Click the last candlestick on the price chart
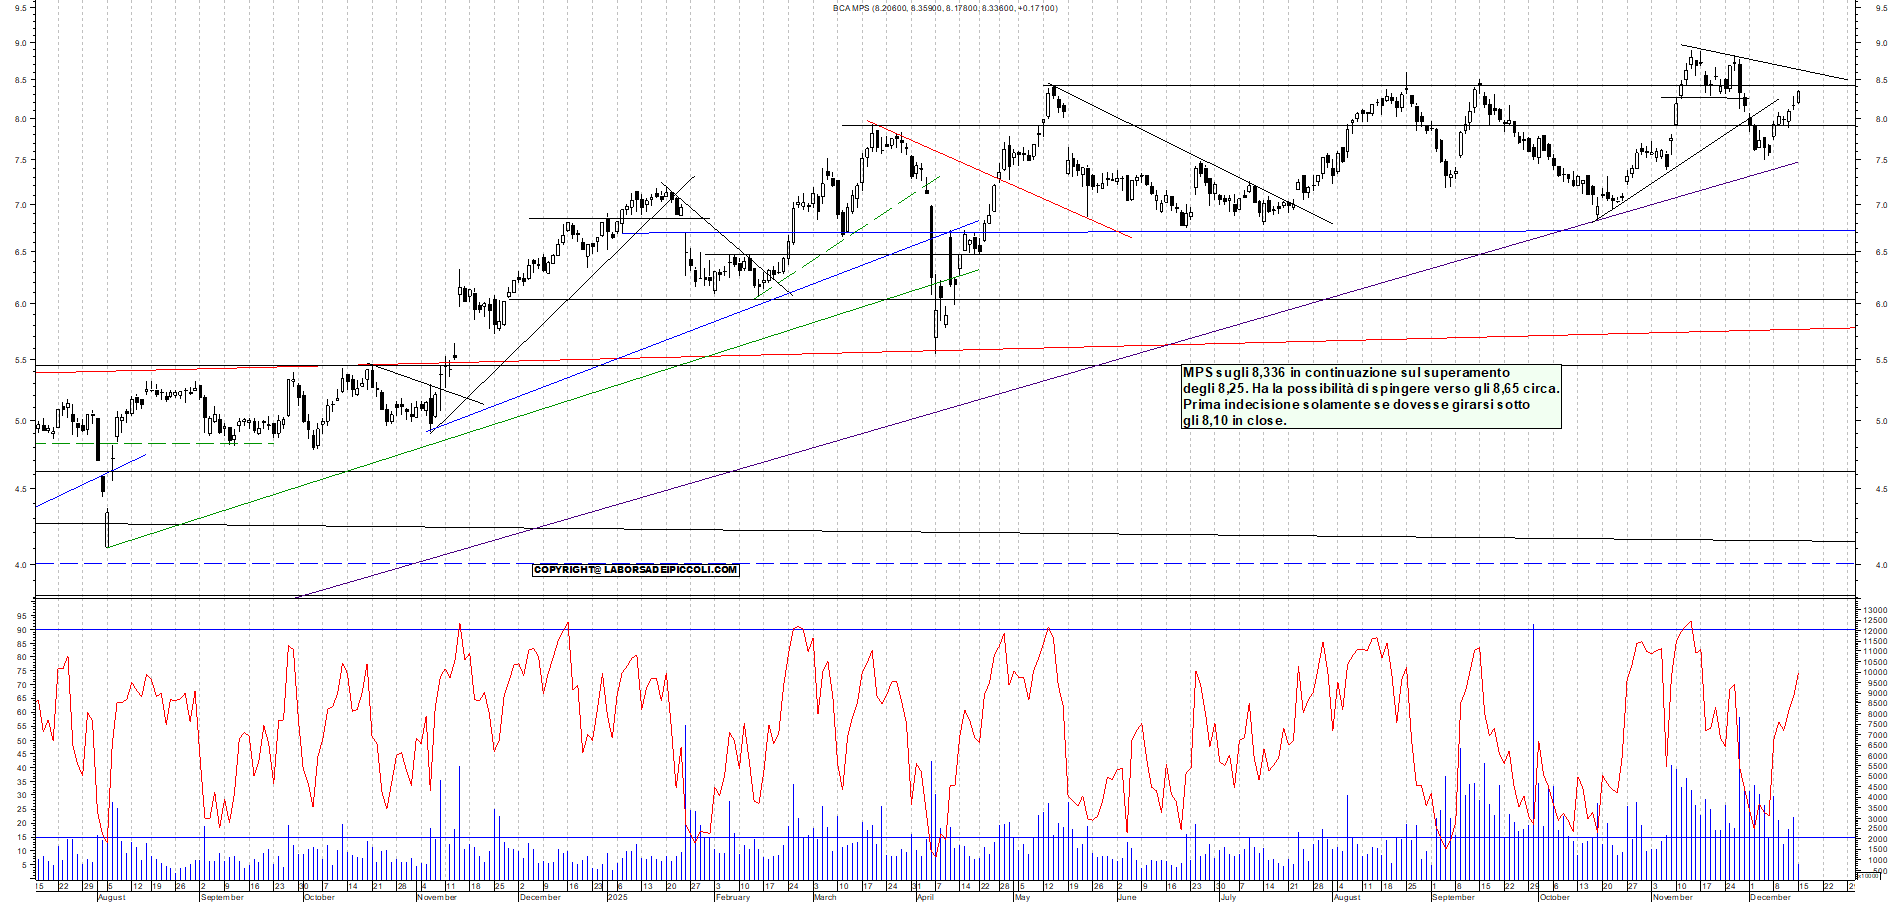 click(1798, 97)
